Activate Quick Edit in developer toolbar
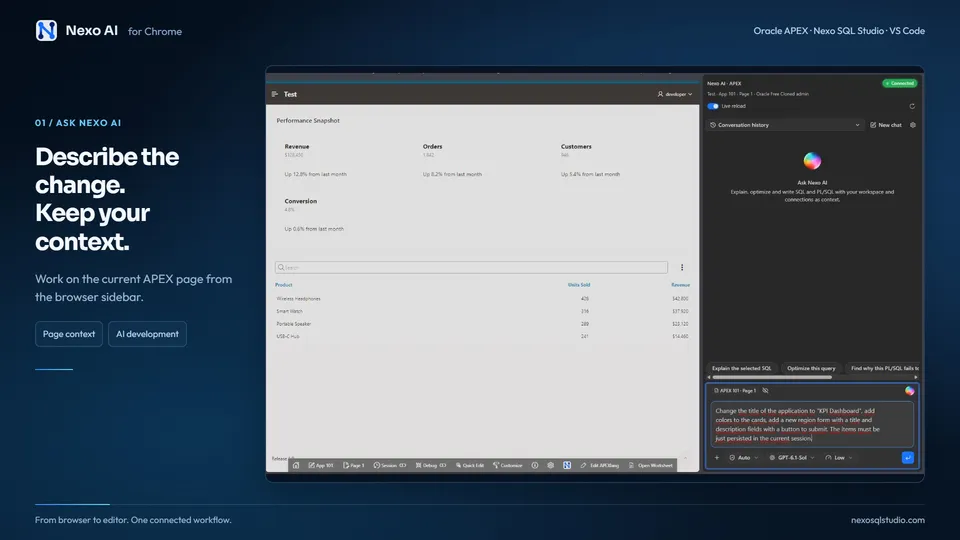960x540 pixels. (470, 465)
